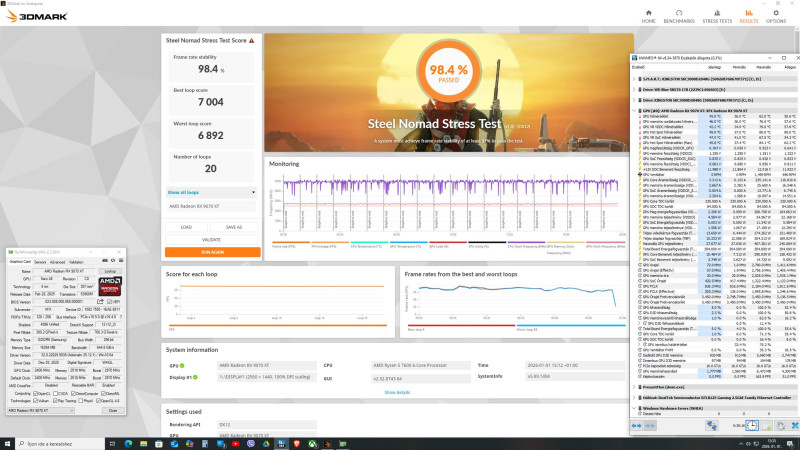
Task: Click the green GPU status check icon
Action: (x=182, y=366)
